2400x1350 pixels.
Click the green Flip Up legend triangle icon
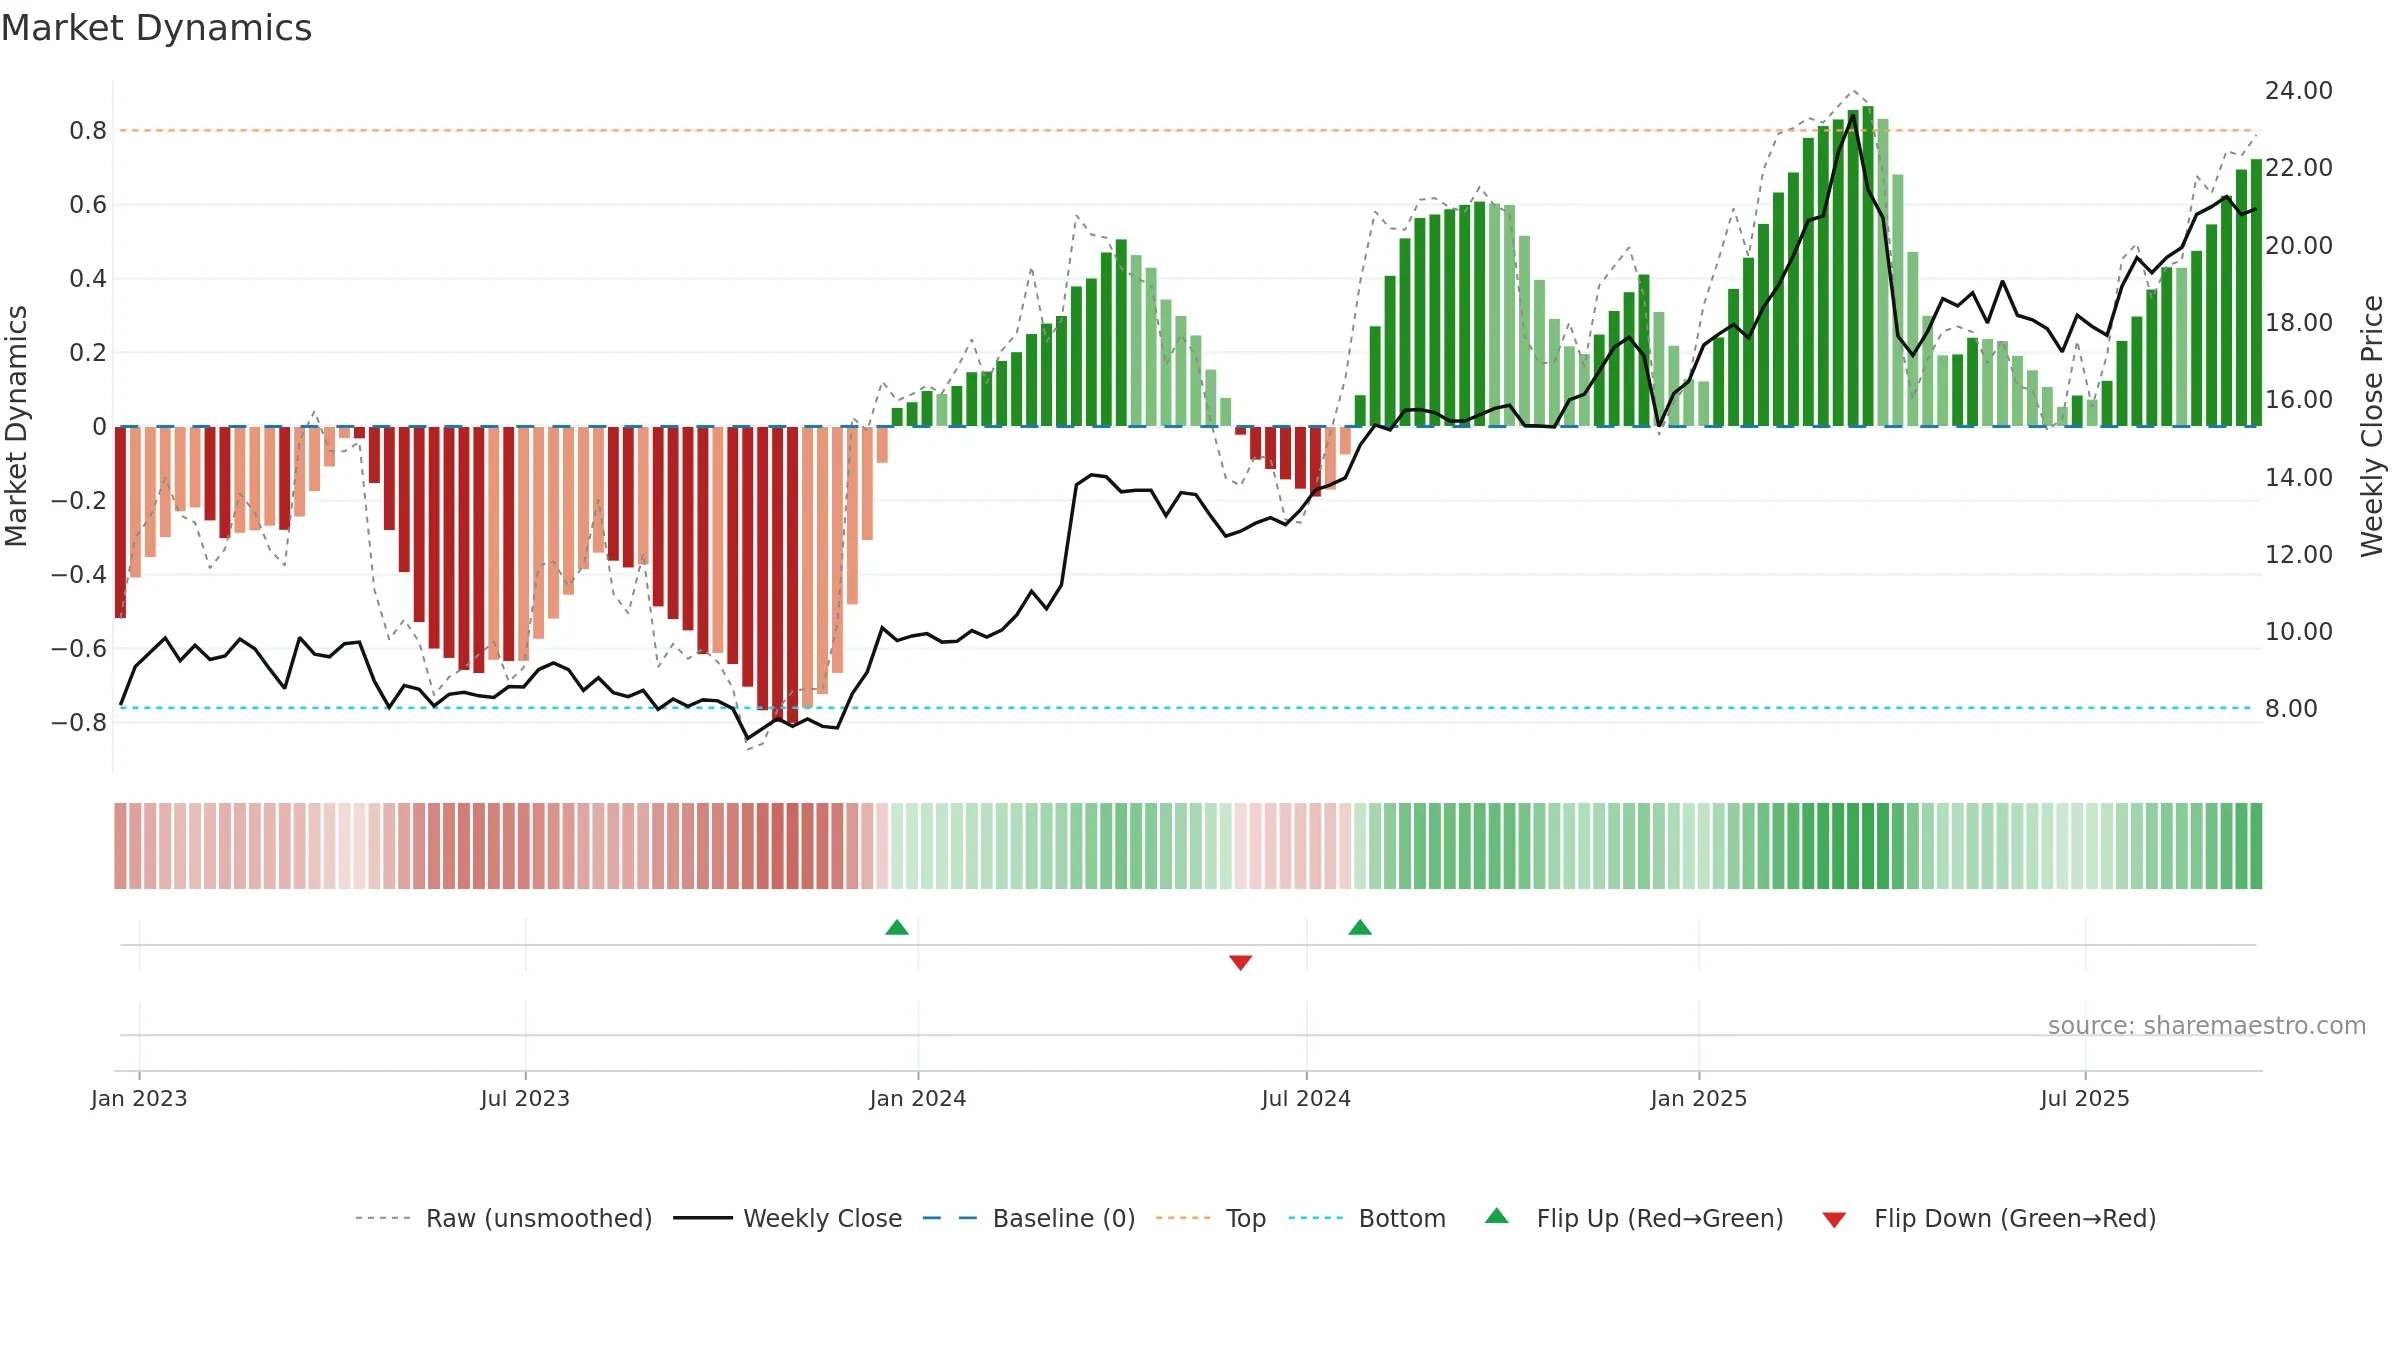[1497, 1216]
